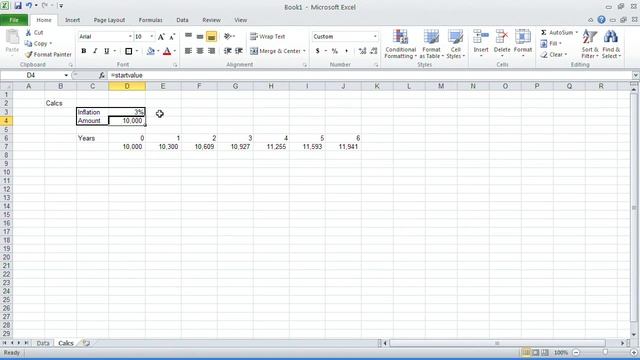
Task: Open Format as Table gallery
Action: click(431, 44)
